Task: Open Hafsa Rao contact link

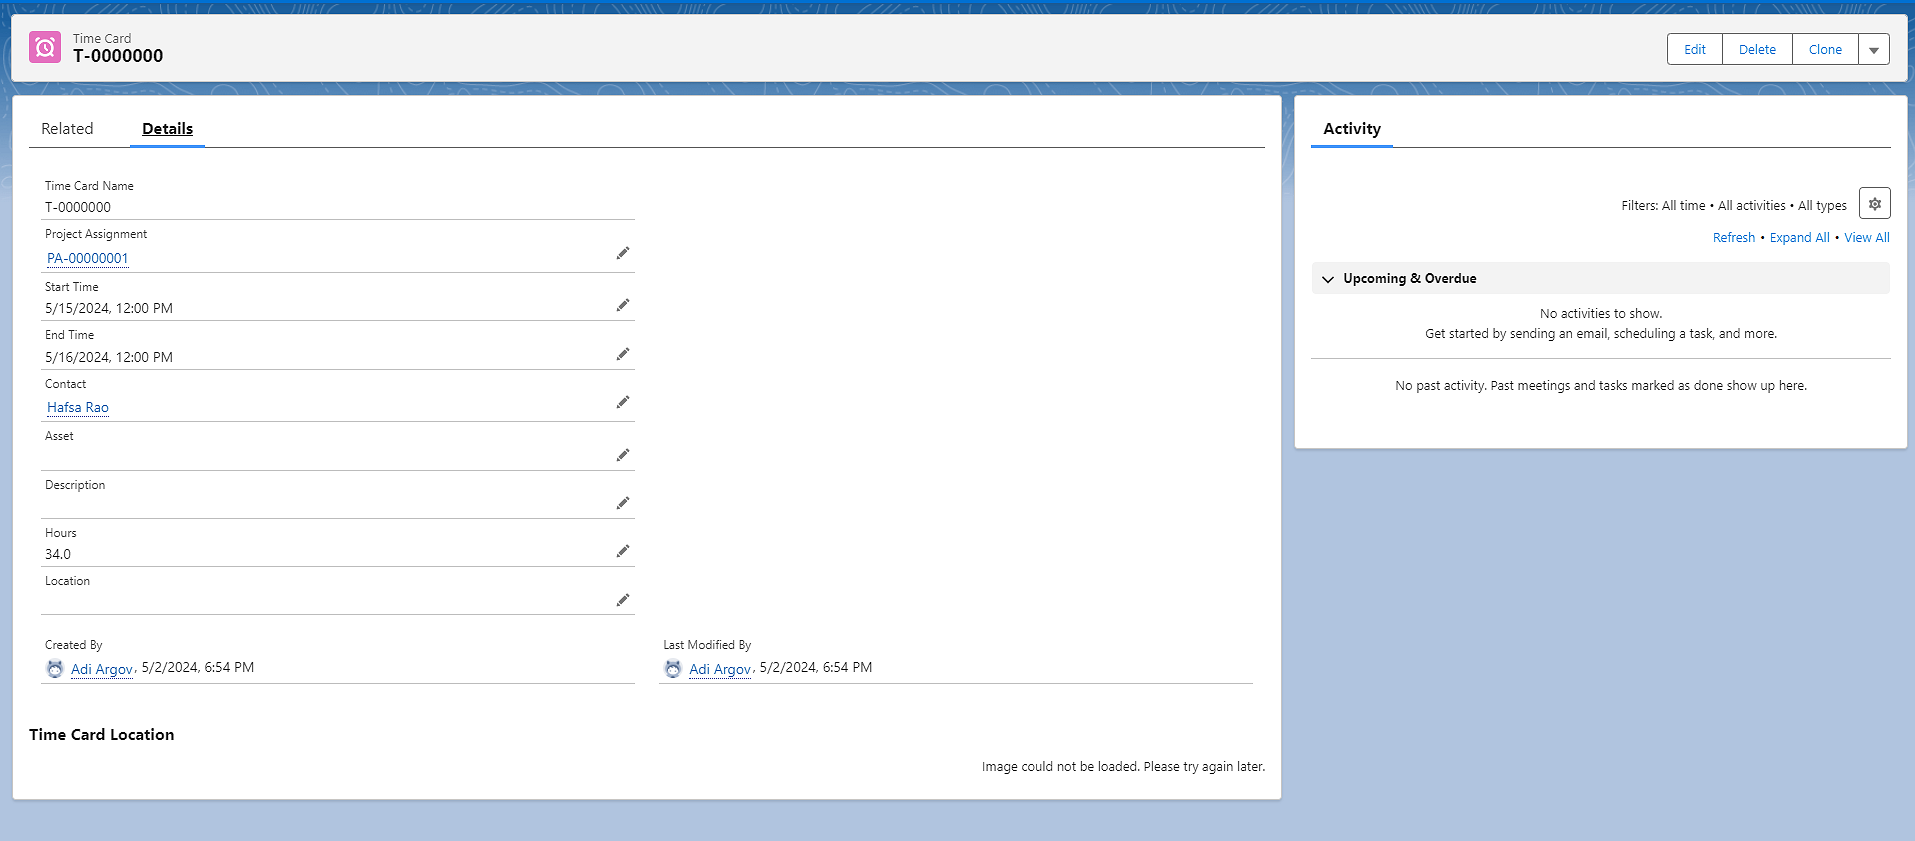Action: coord(78,408)
